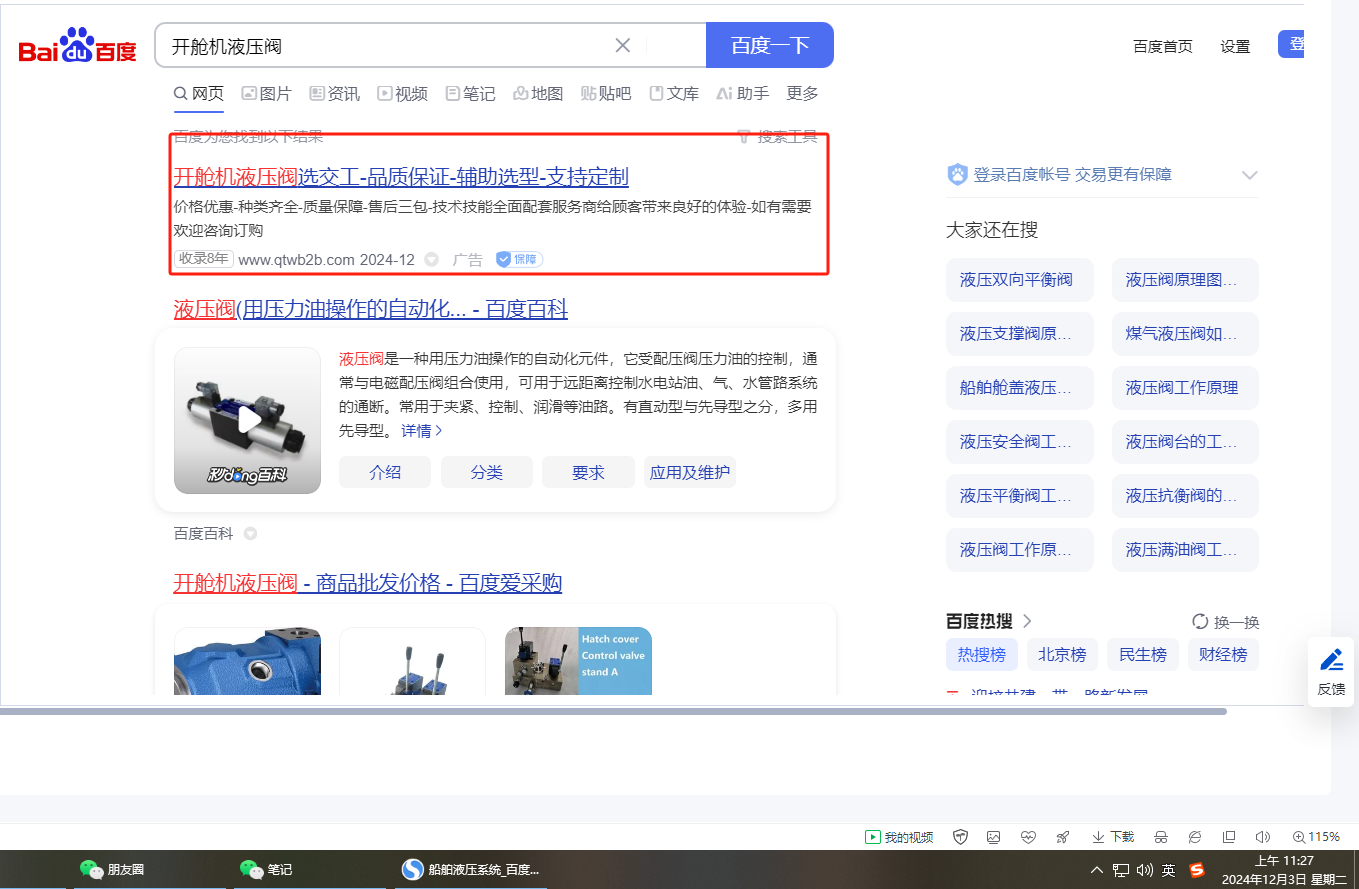Expand the 登录百度帐号 panel chevron
Screen dimensions: 1359x889
(1249, 175)
